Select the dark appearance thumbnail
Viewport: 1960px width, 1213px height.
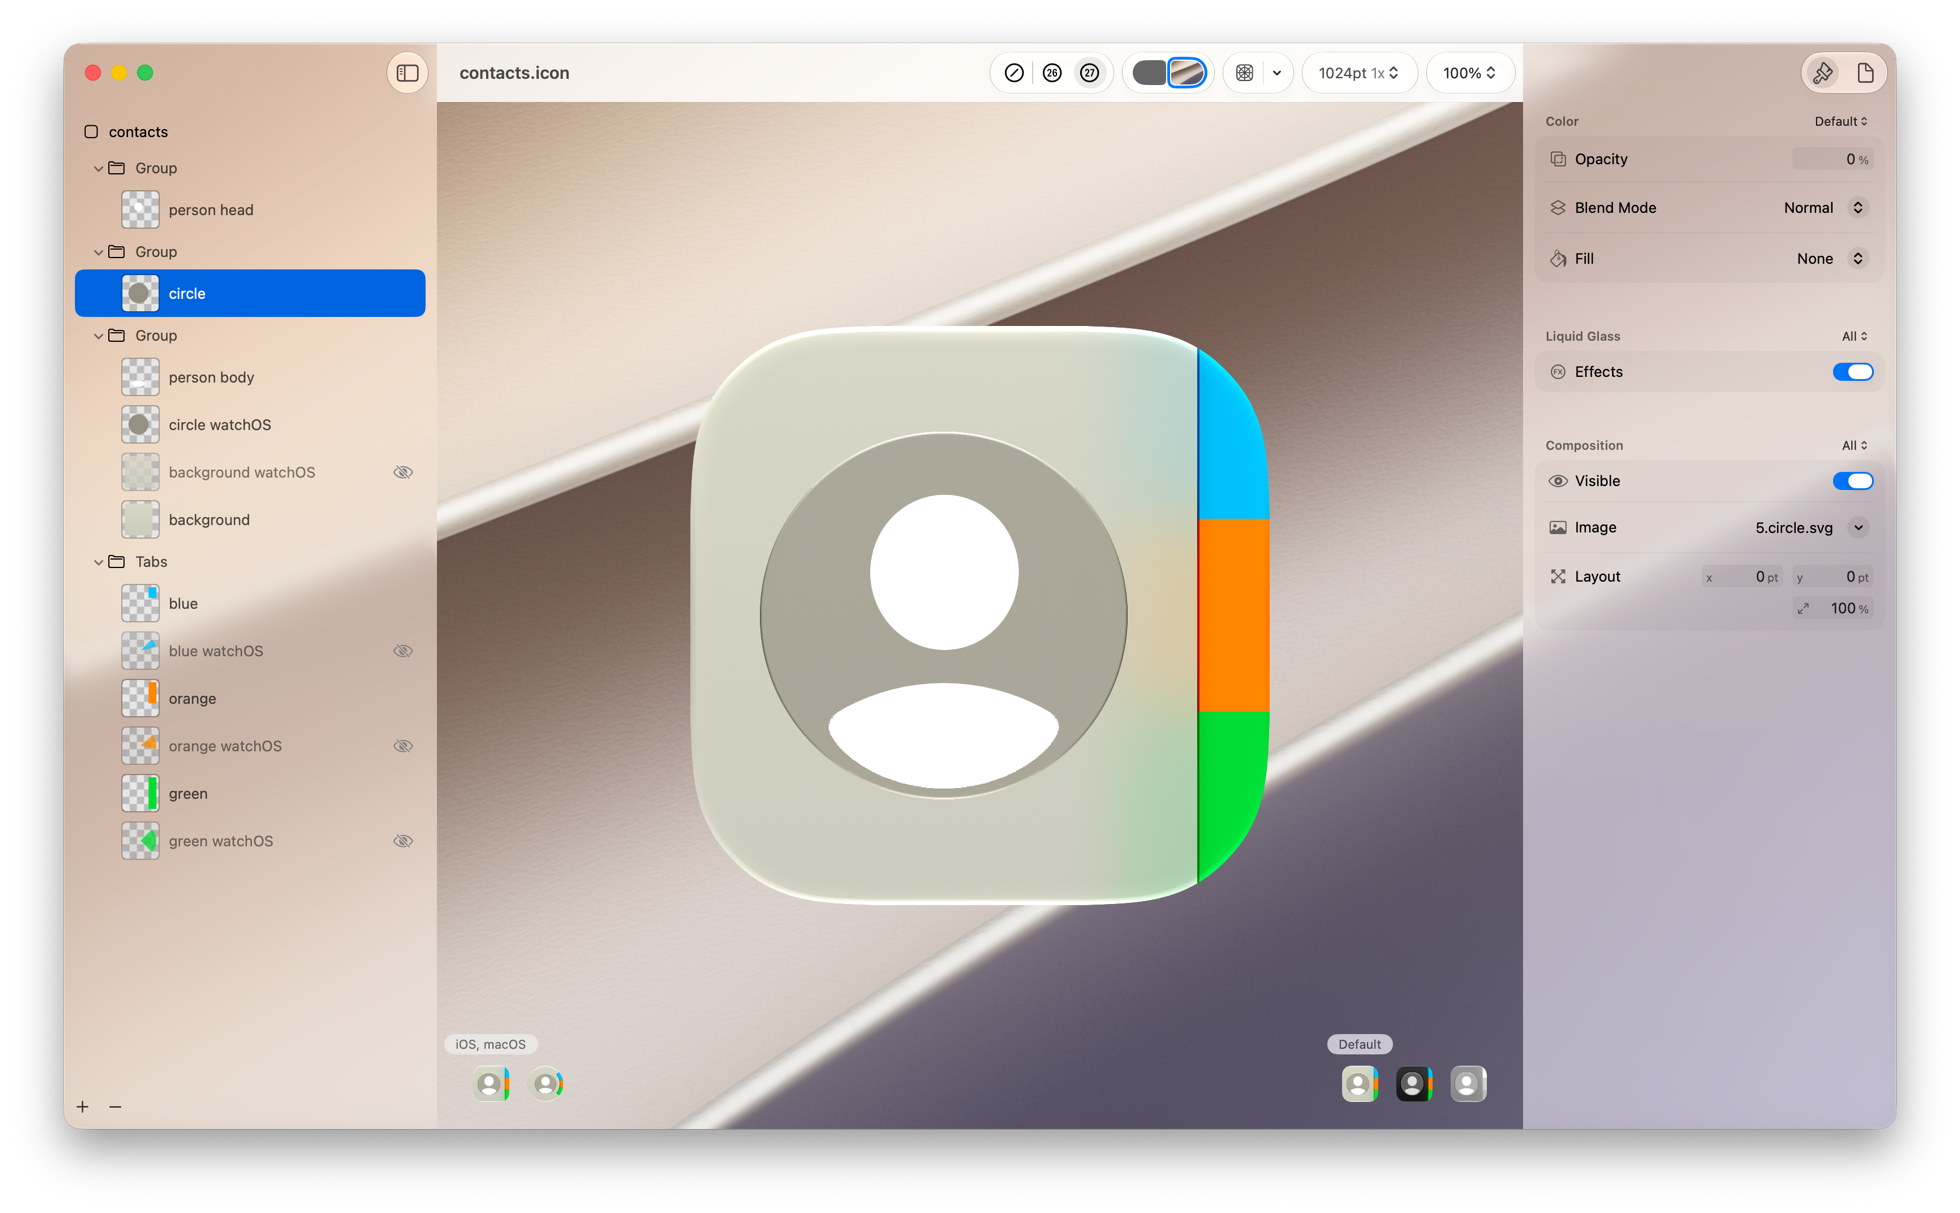click(x=1414, y=1084)
